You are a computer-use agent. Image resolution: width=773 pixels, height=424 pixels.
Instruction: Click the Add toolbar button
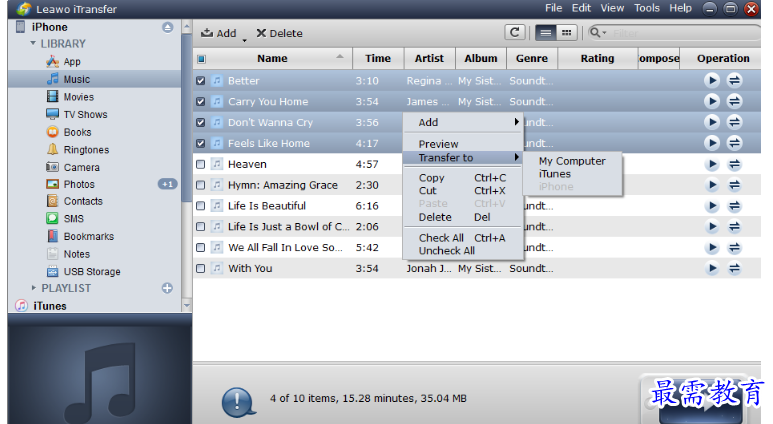[x=219, y=33]
